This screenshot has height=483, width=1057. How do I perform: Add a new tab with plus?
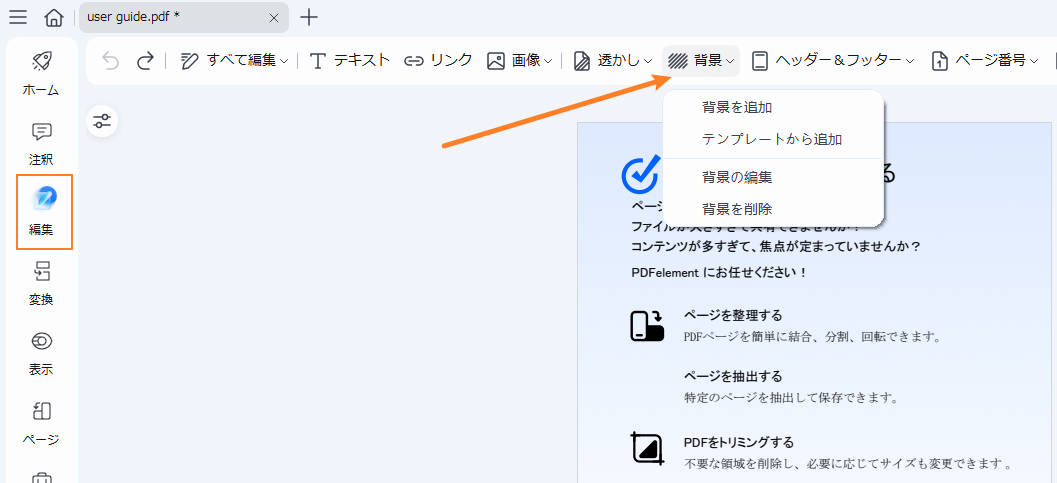click(309, 18)
